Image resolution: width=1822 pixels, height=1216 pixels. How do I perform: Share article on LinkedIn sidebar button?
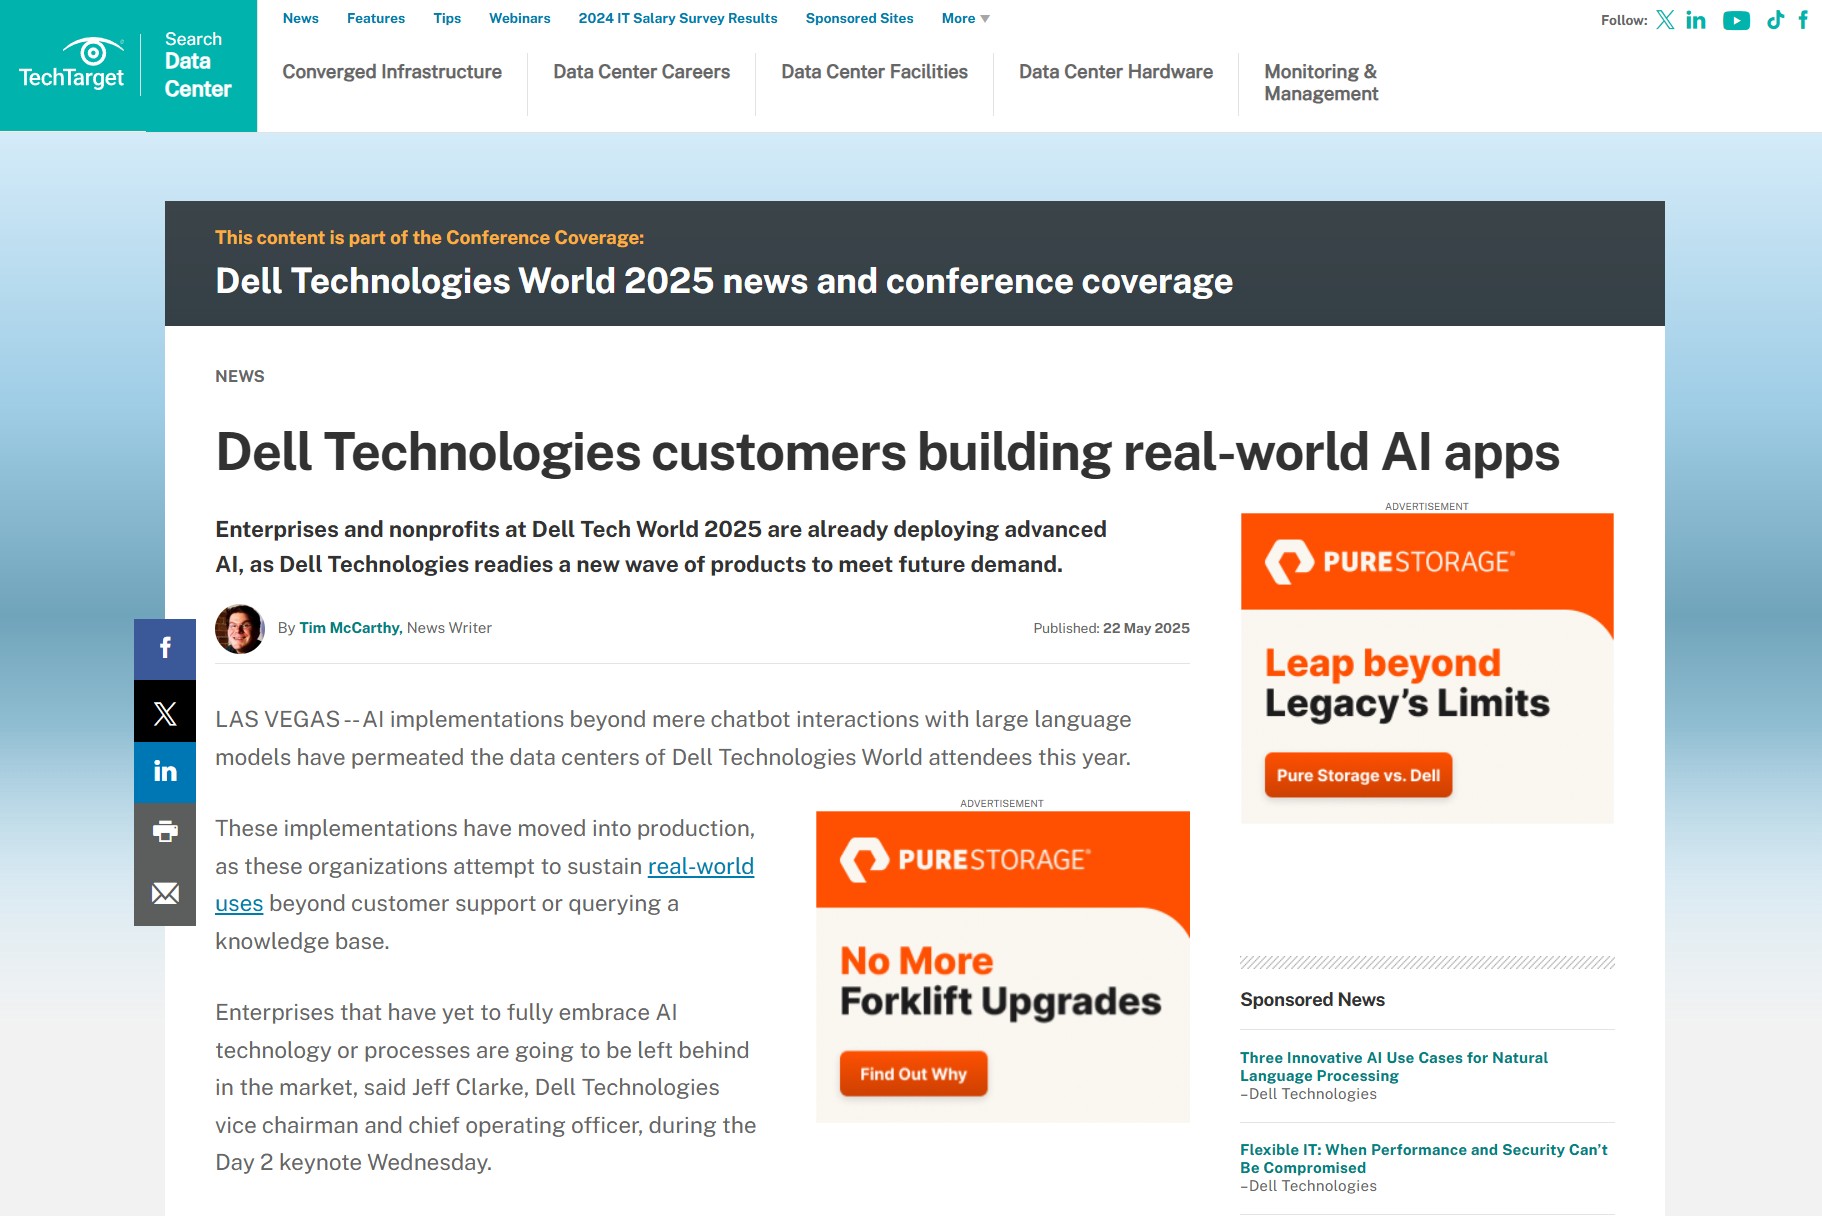click(165, 772)
